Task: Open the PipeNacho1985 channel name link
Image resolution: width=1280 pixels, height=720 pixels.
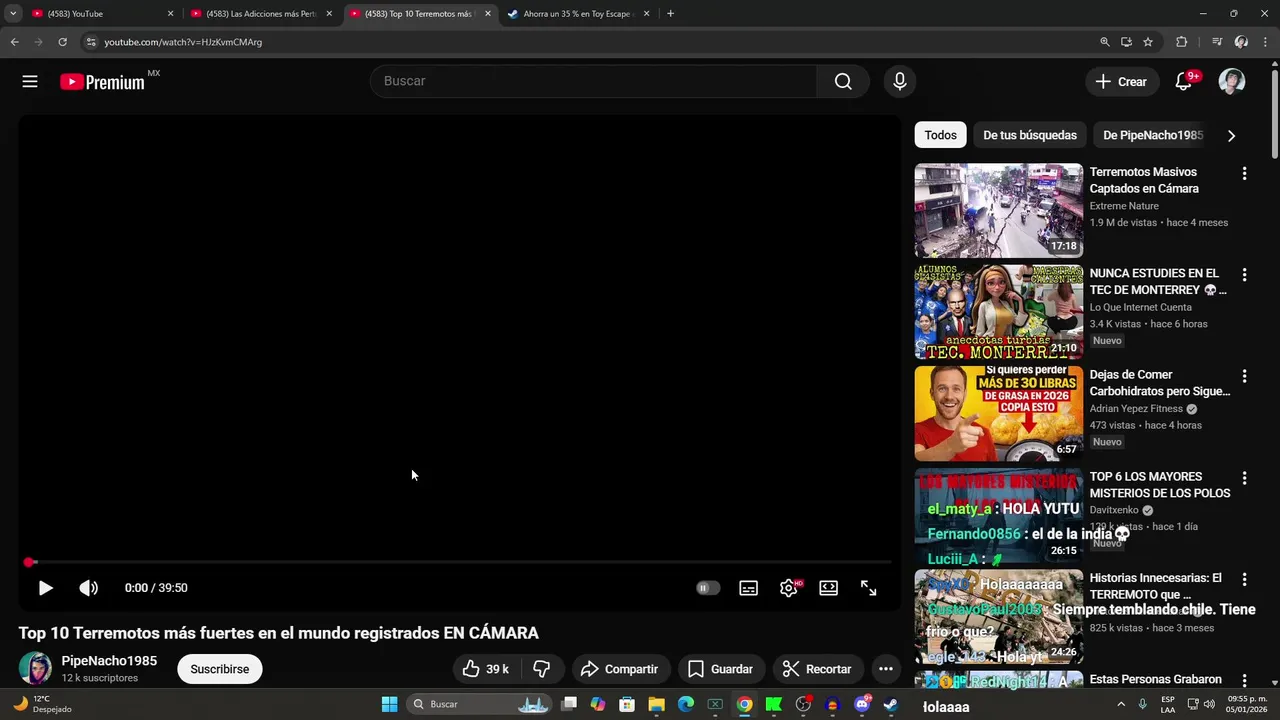Action: [x=109, y=661]
